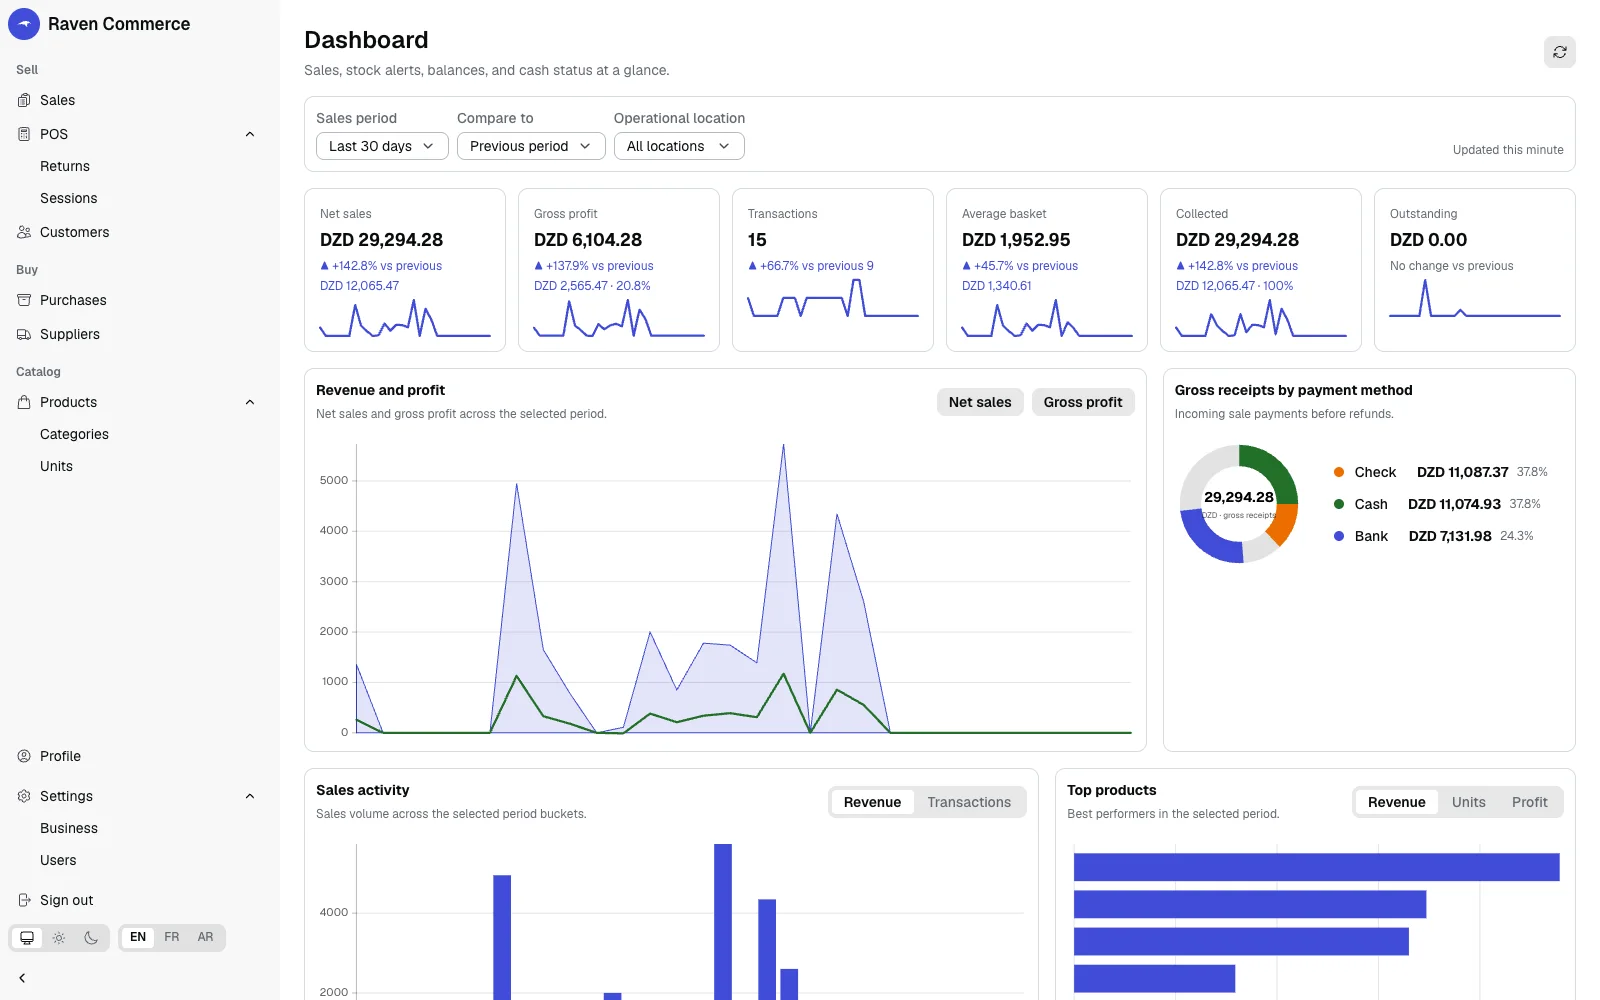This screenshot has height=1000, width=1600.
Task: Click "DZD 7,131.98" Bank amount
Action: click(x=1450, y=536)
